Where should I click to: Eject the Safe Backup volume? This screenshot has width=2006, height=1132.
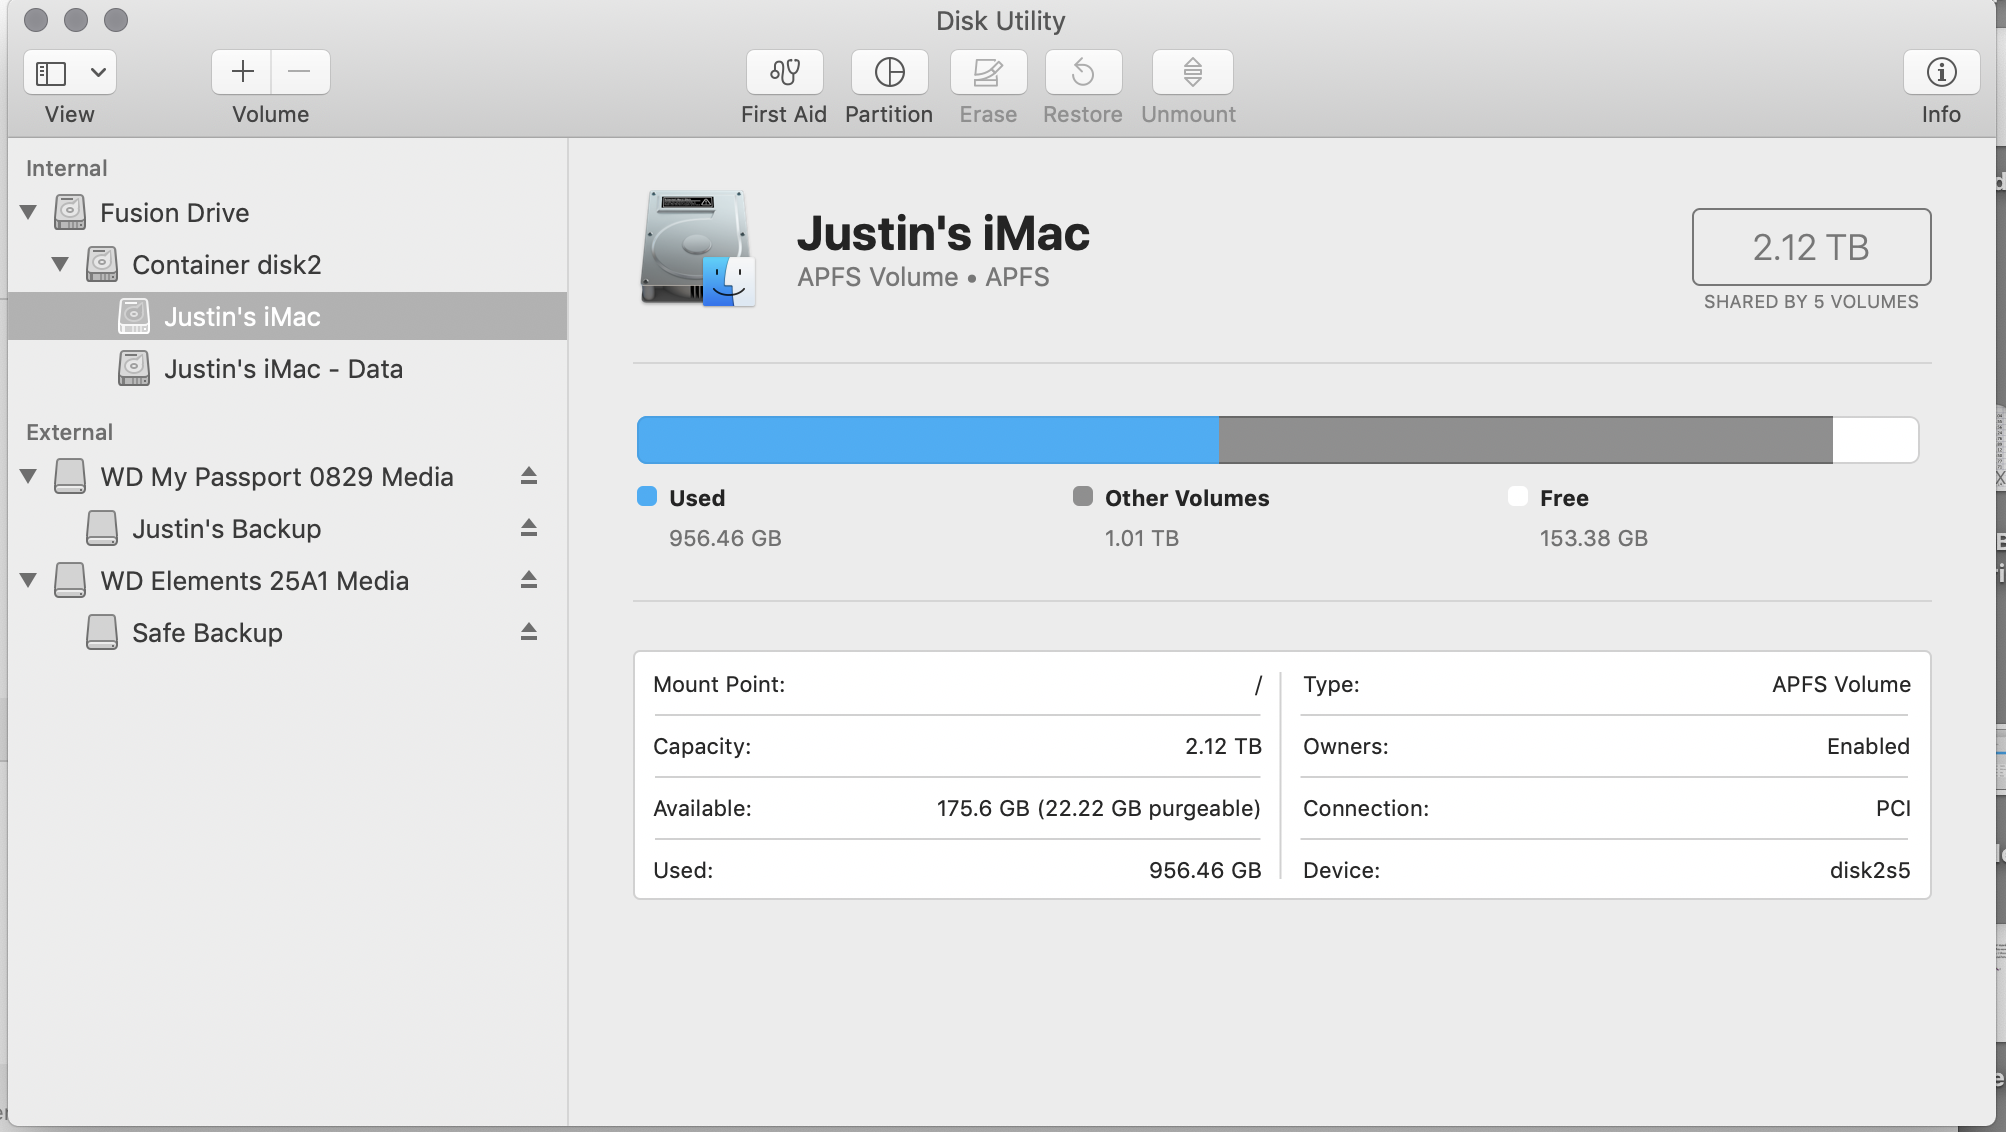click(528, 631)
